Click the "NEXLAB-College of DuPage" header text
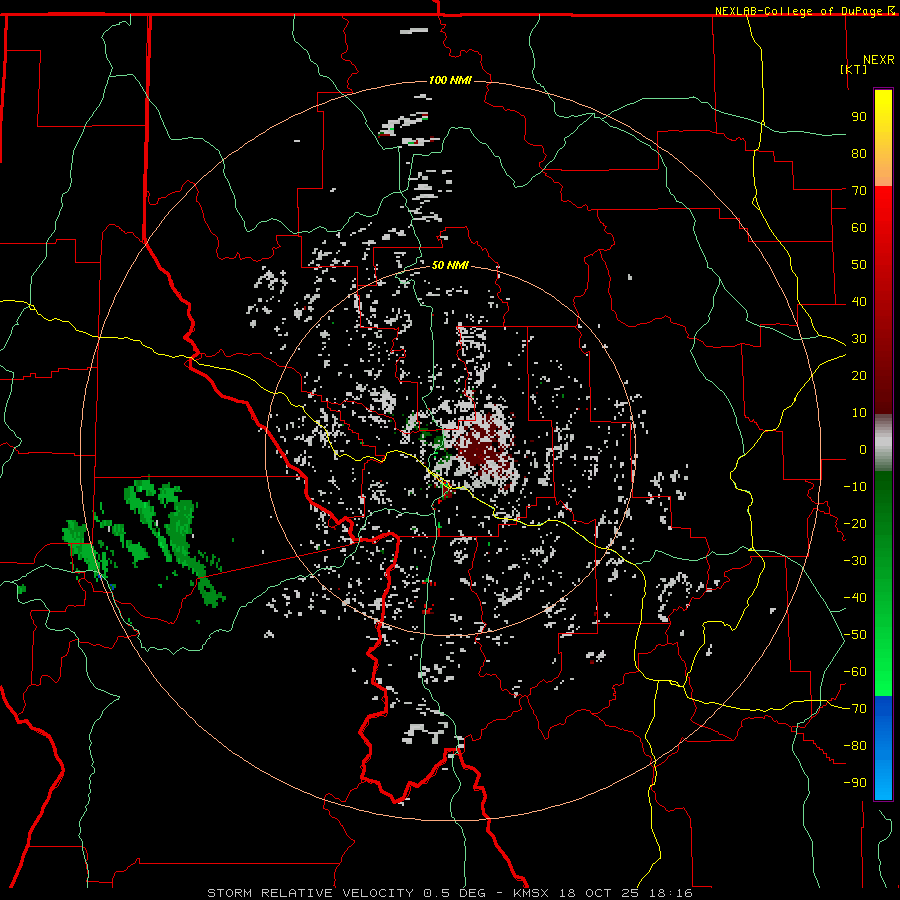 tap(800, 11)
